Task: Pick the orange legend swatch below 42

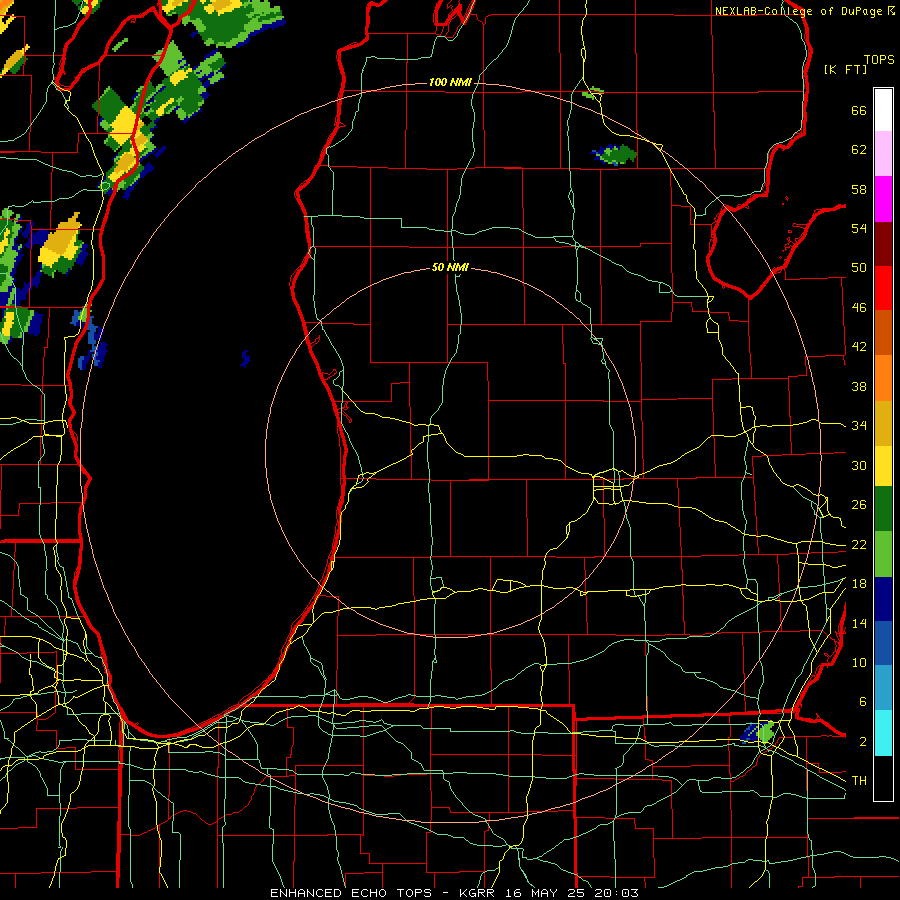Action: (883, 378)
